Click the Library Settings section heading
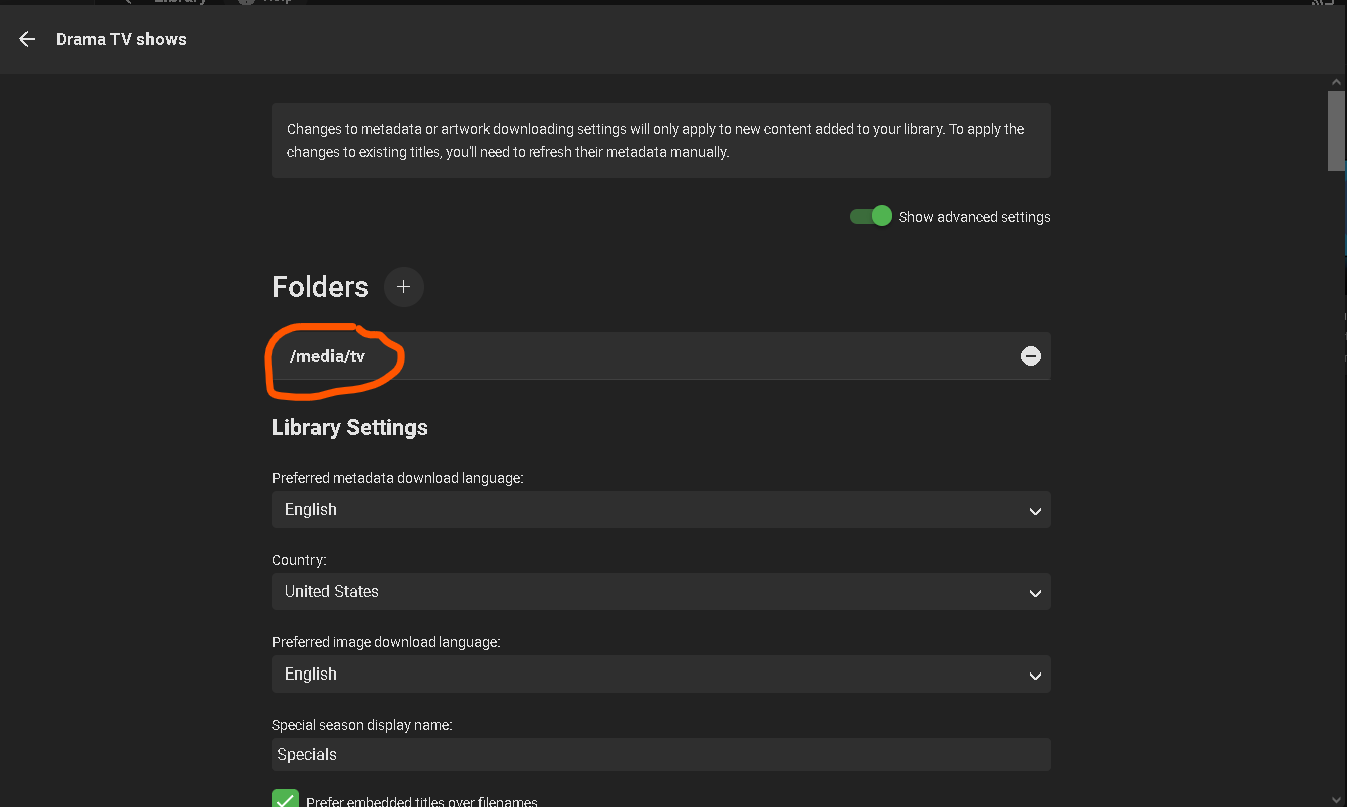Screen dimensions: 1347x807 pyautogui.click(x=349, y=427)
